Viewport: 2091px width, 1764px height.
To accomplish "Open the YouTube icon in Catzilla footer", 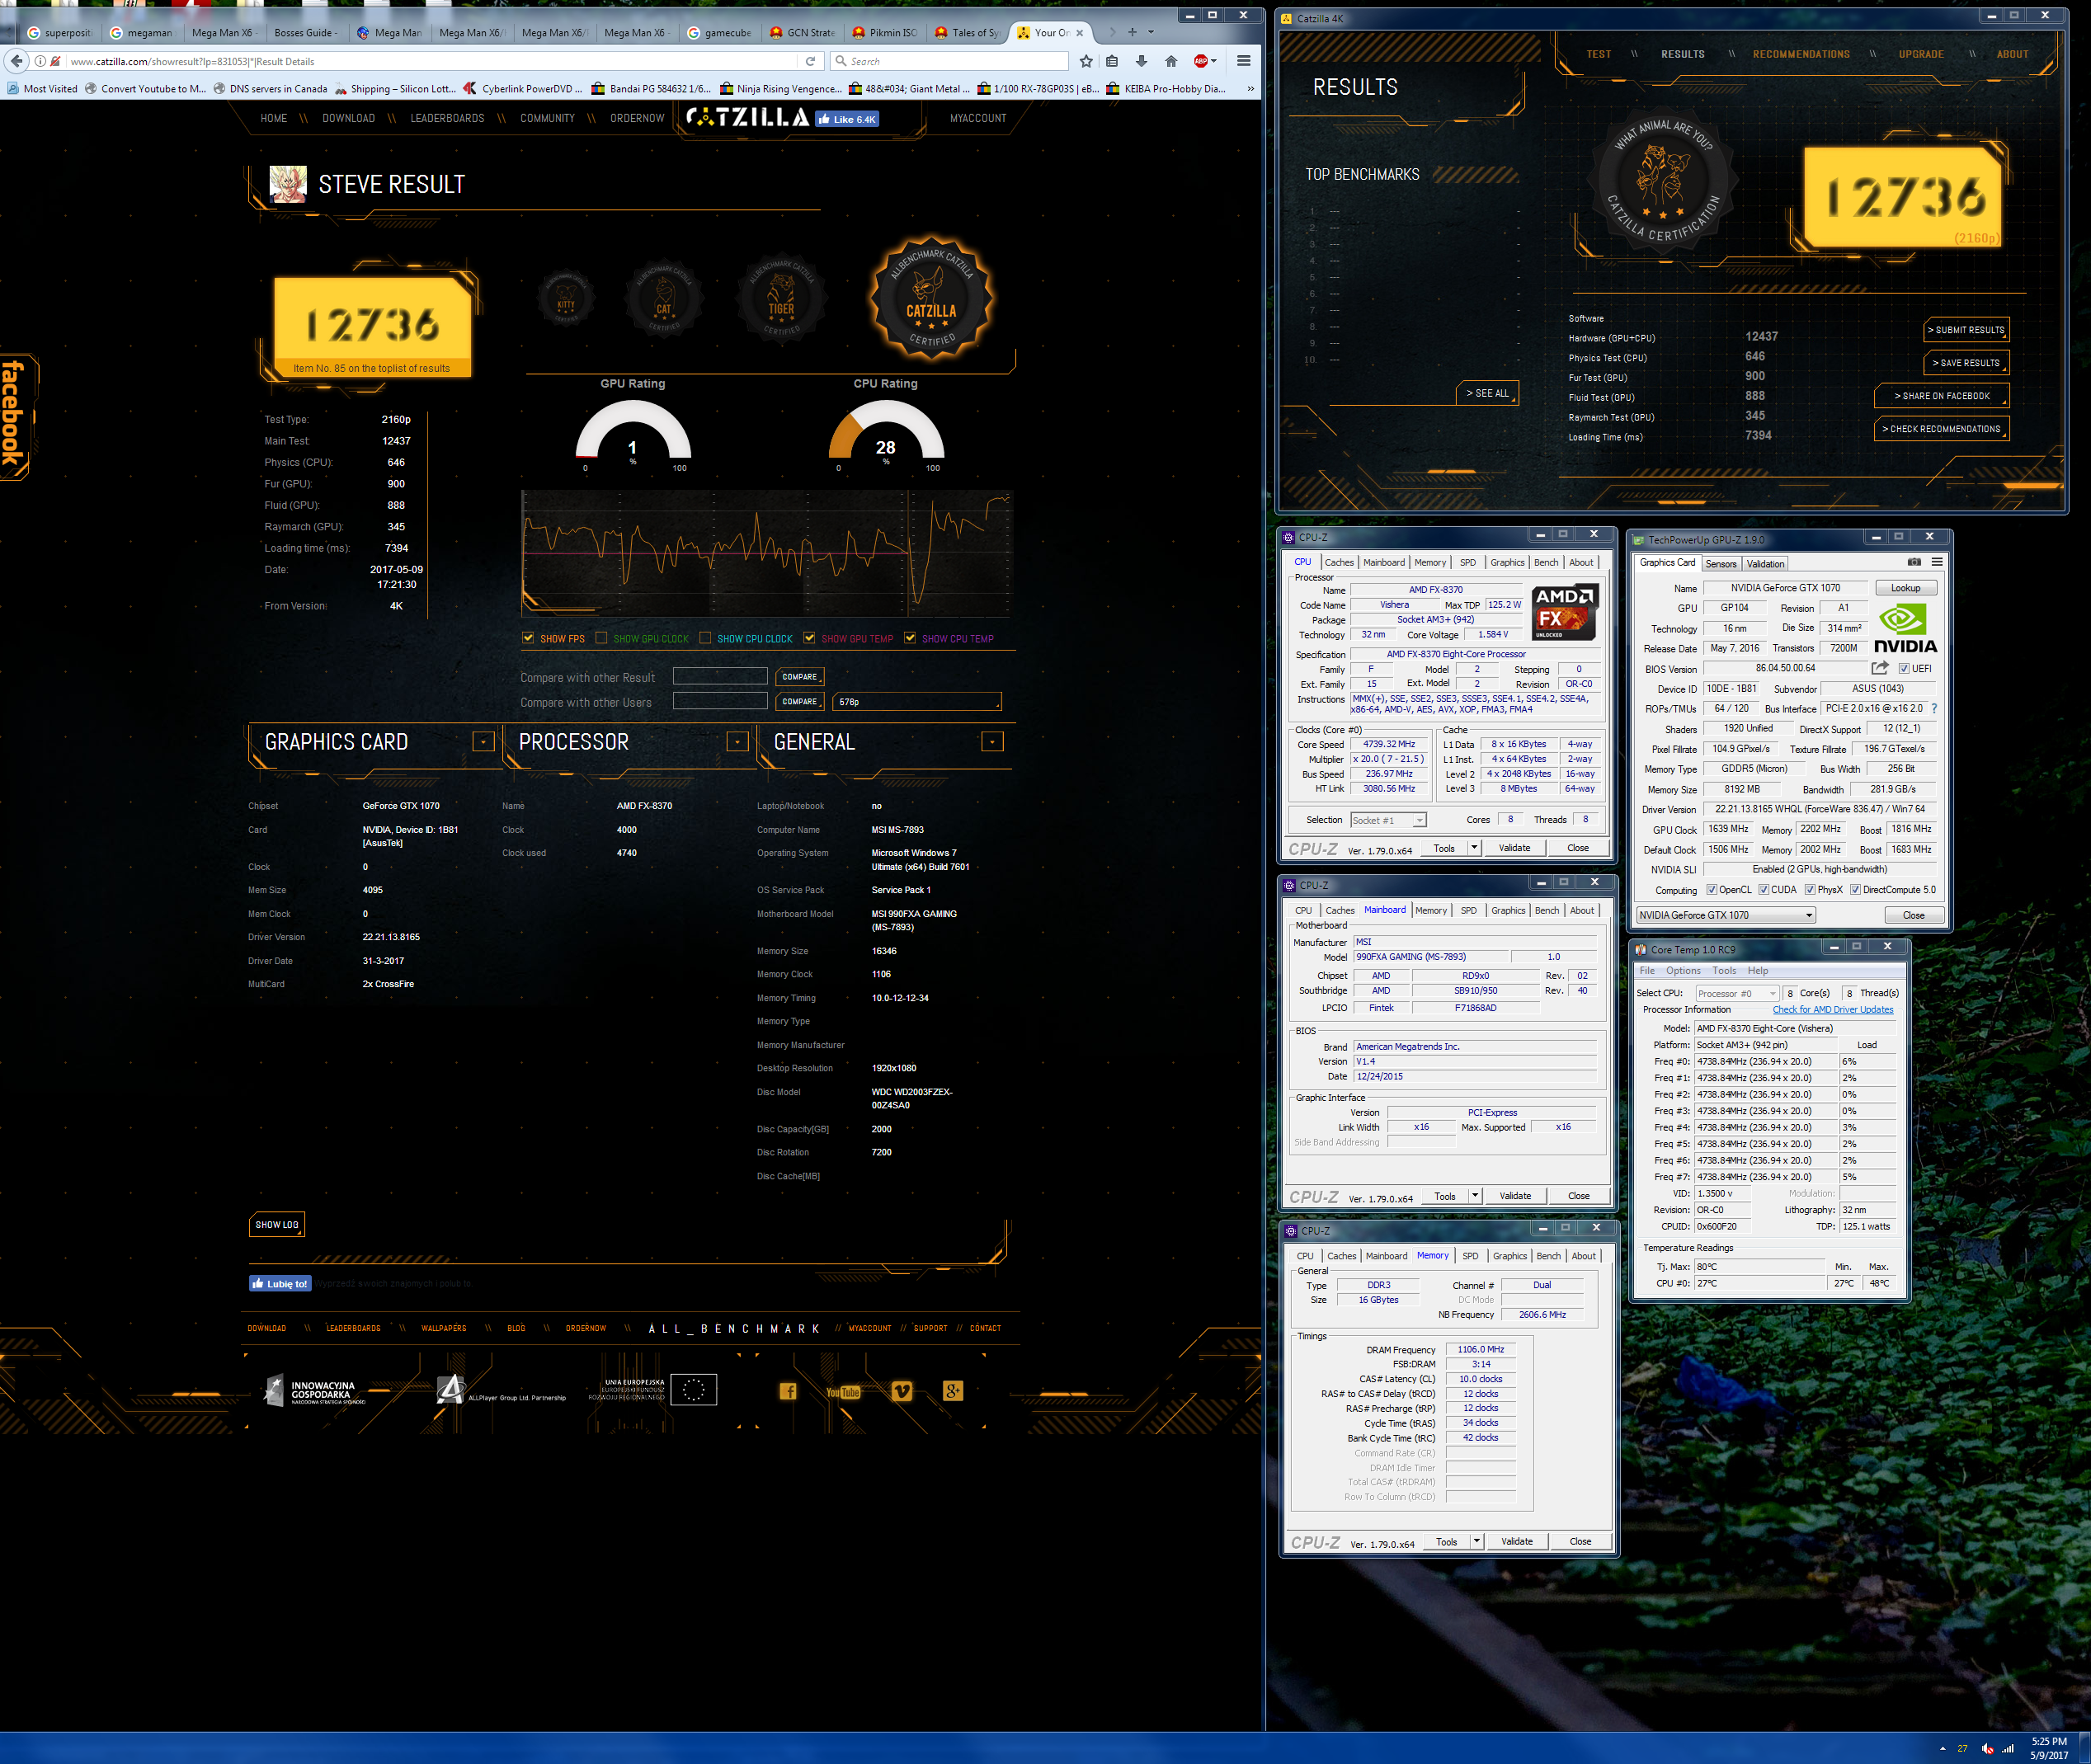I will pos(843,1392).
